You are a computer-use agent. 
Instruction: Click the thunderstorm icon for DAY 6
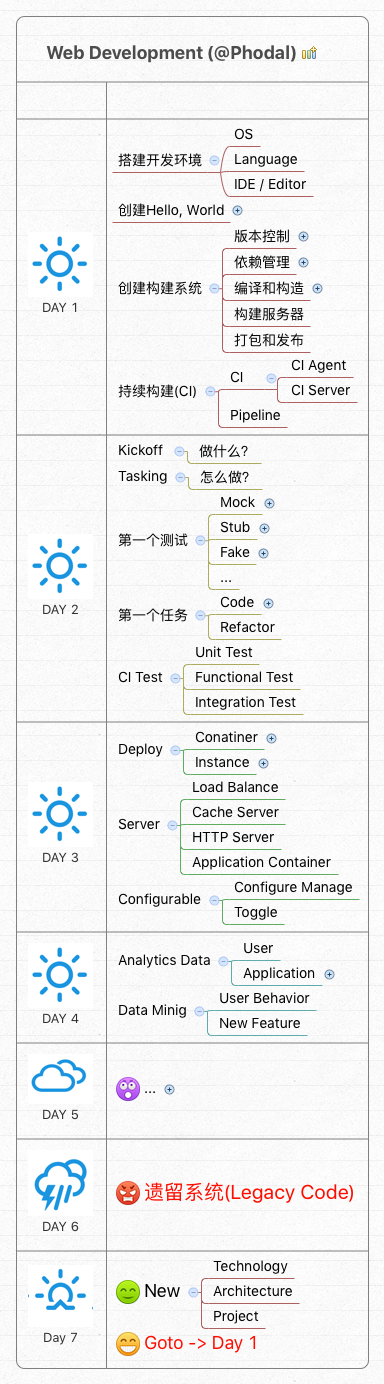[x=59, y=1184]
